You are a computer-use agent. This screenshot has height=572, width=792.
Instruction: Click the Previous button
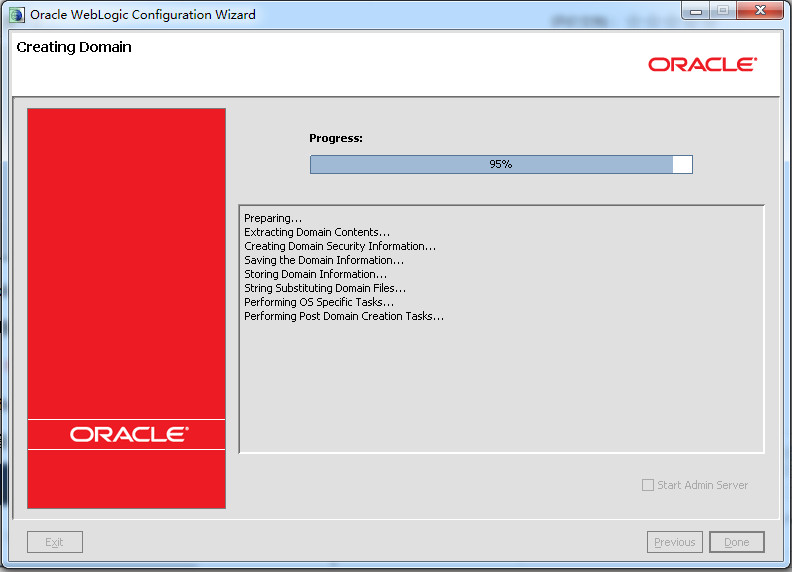tap(674, 542)
